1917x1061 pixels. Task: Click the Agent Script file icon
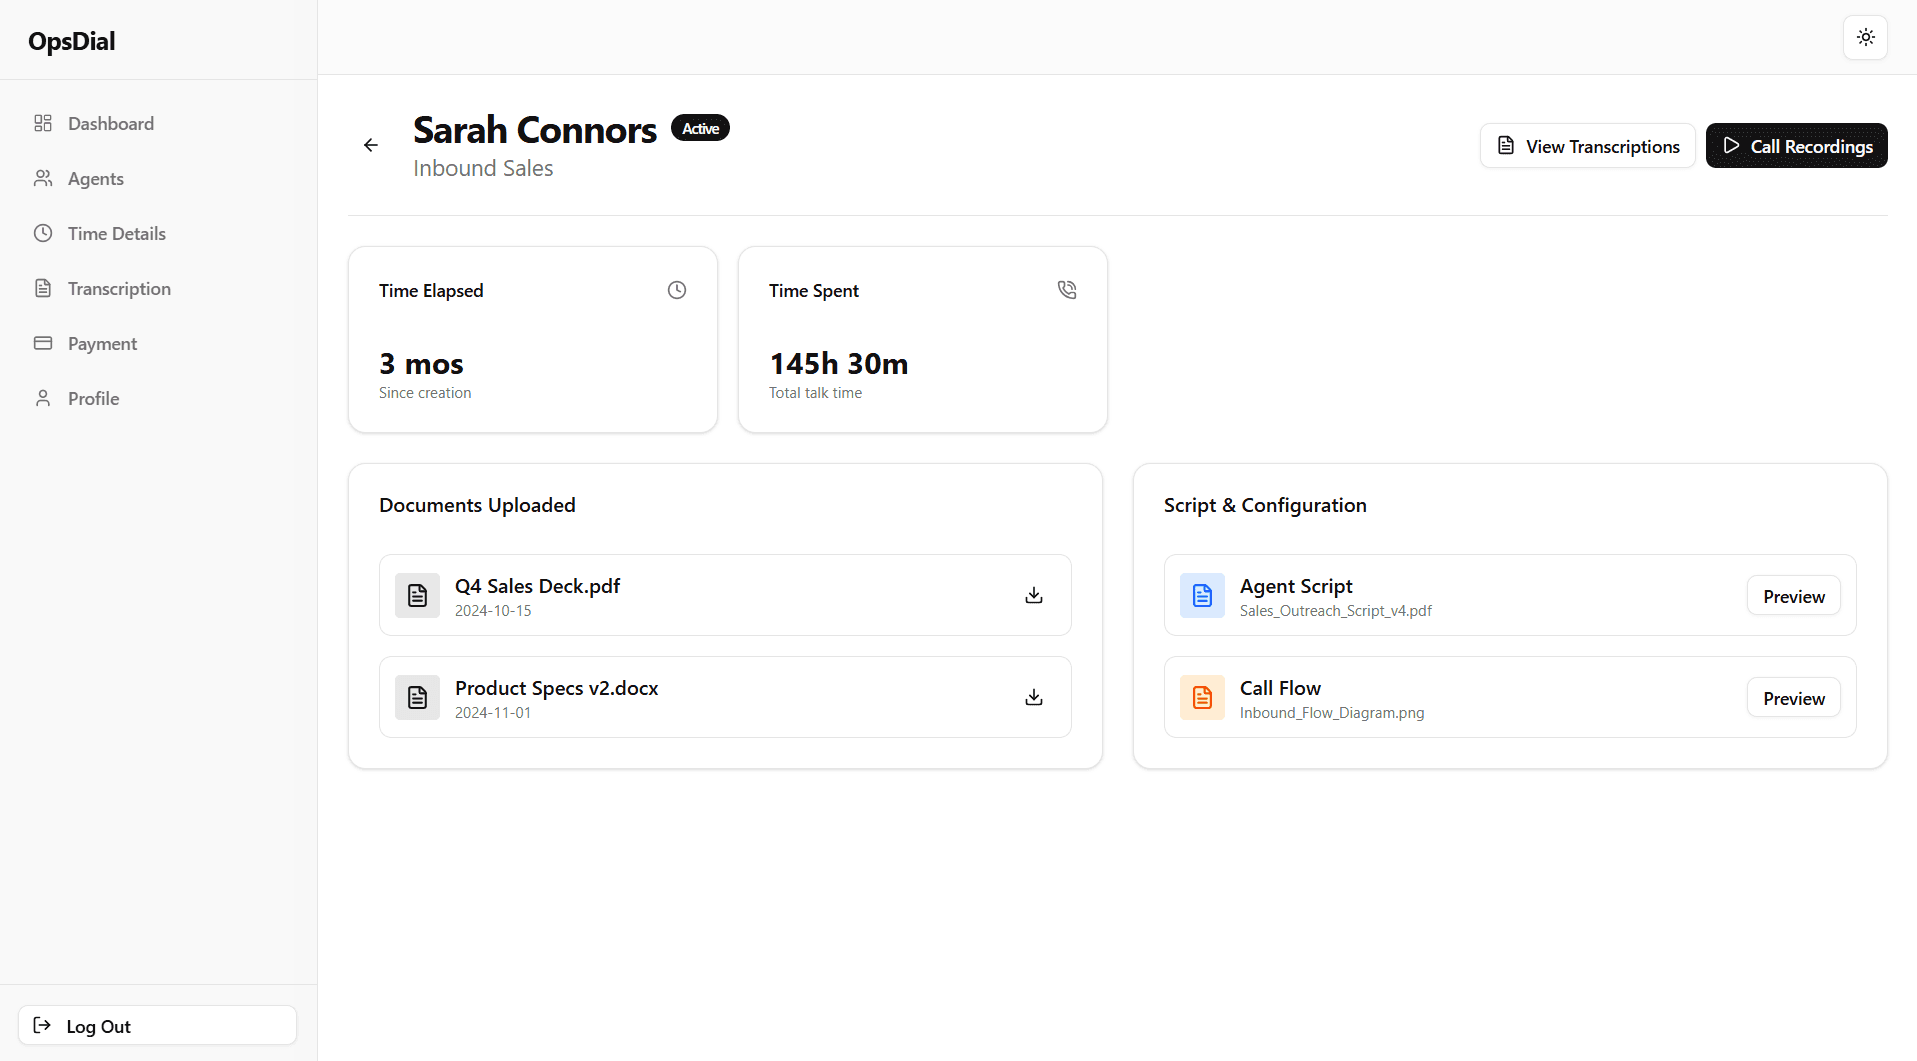(x=1202, y=595)
